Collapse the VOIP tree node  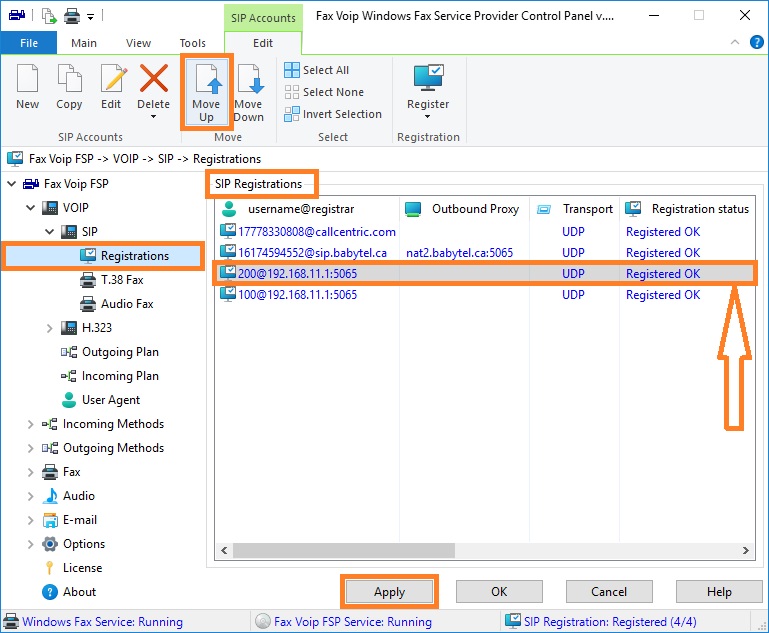[30, 208]
